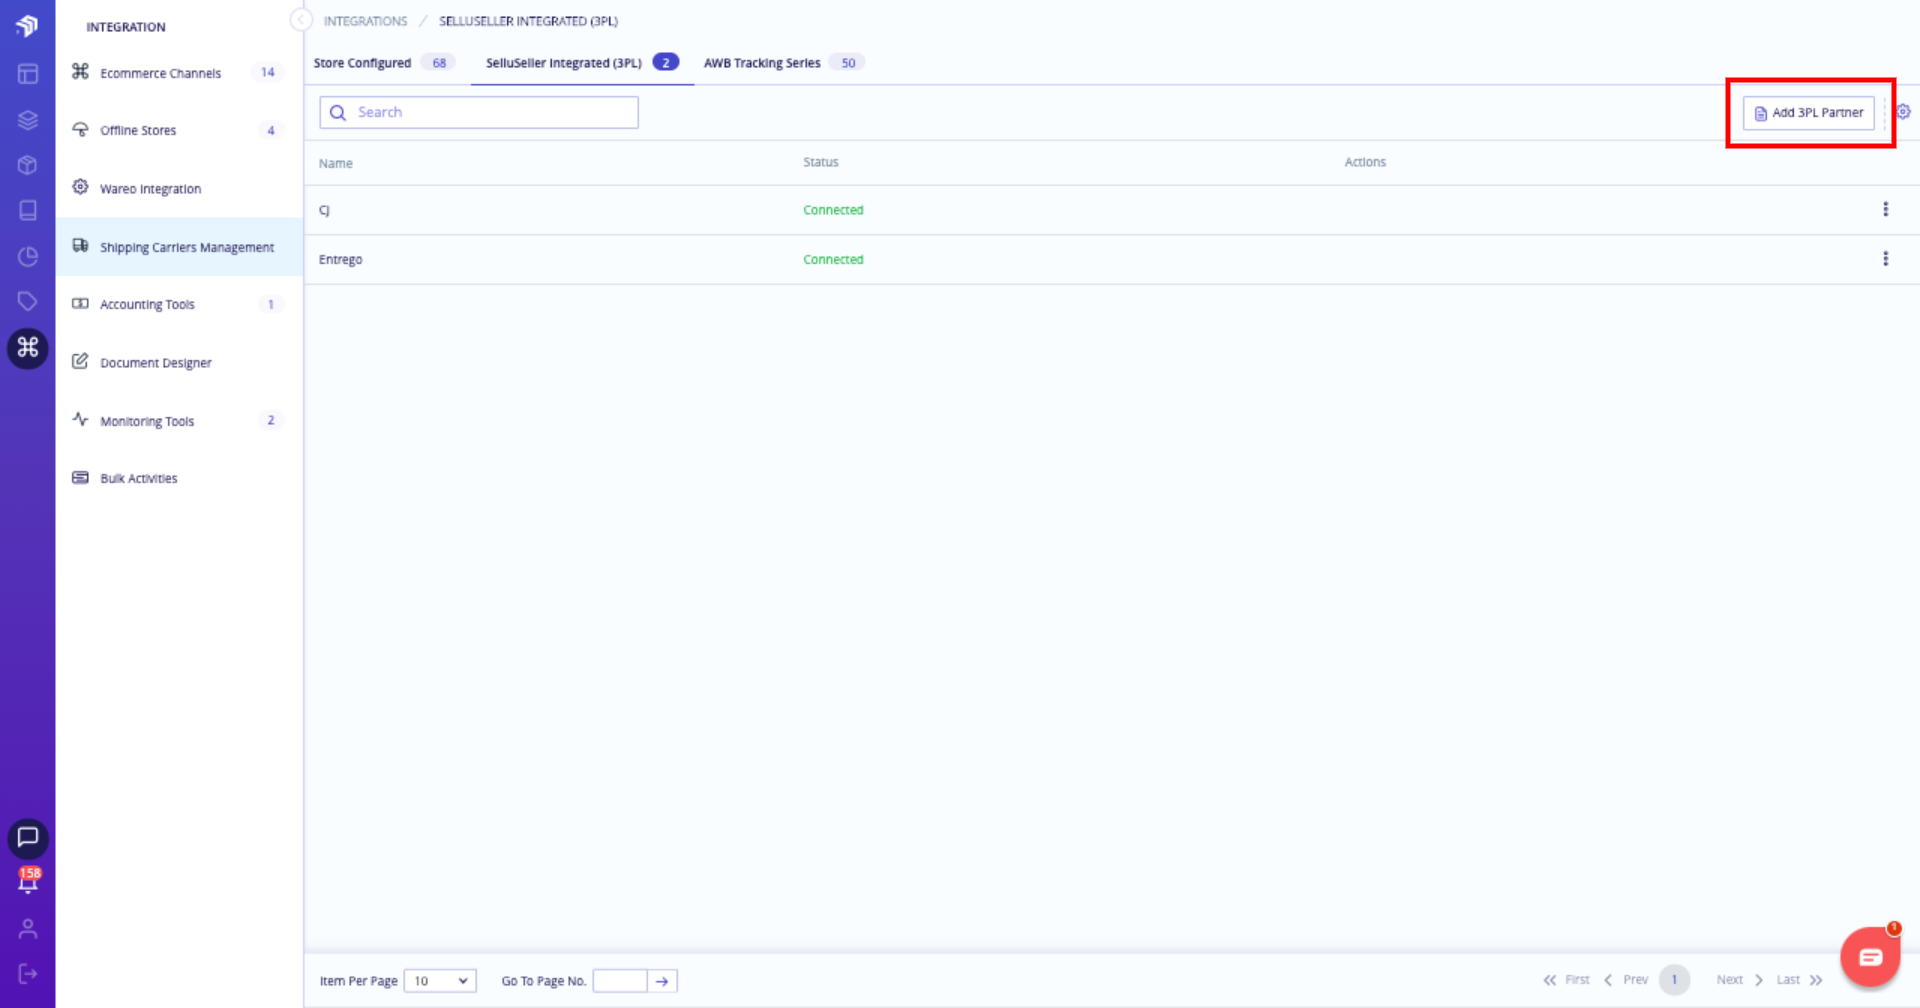Open actions menu for the CJ carrier row
The height and width of the screenshot is (1008, 1920).
1886,209
